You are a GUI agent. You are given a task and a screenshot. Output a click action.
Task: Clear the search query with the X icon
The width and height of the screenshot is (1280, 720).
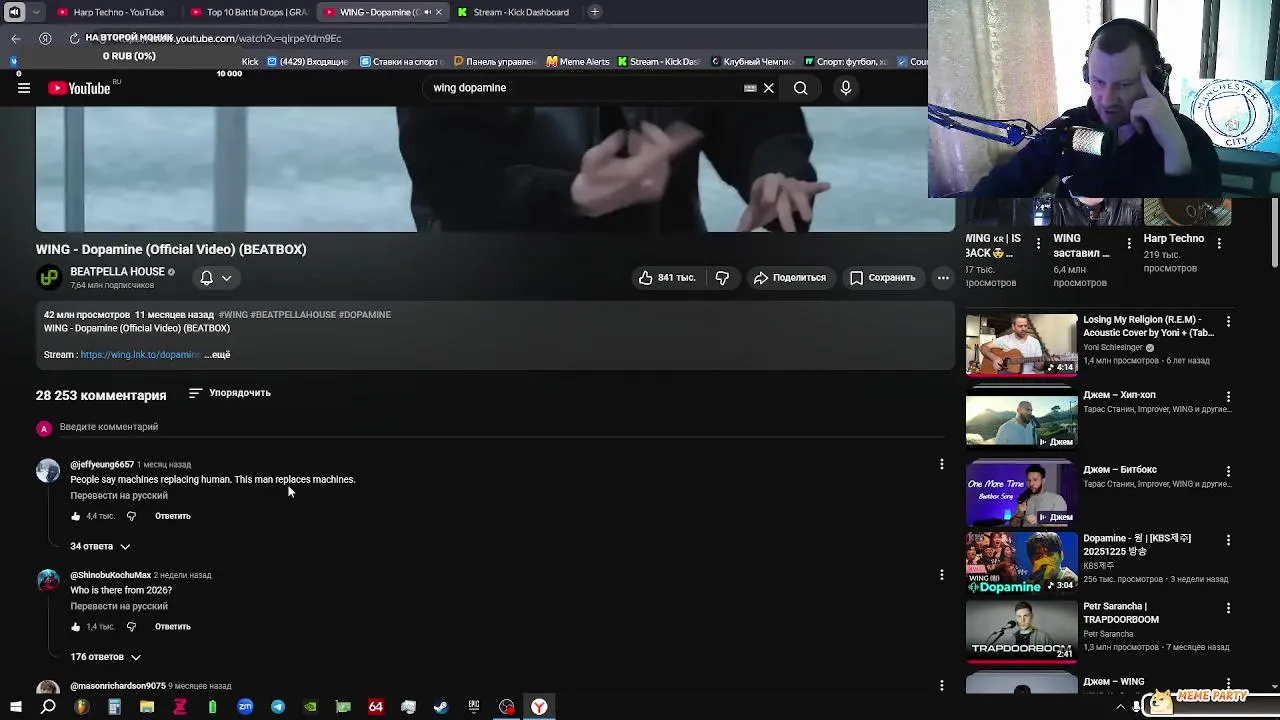point(768,88)
